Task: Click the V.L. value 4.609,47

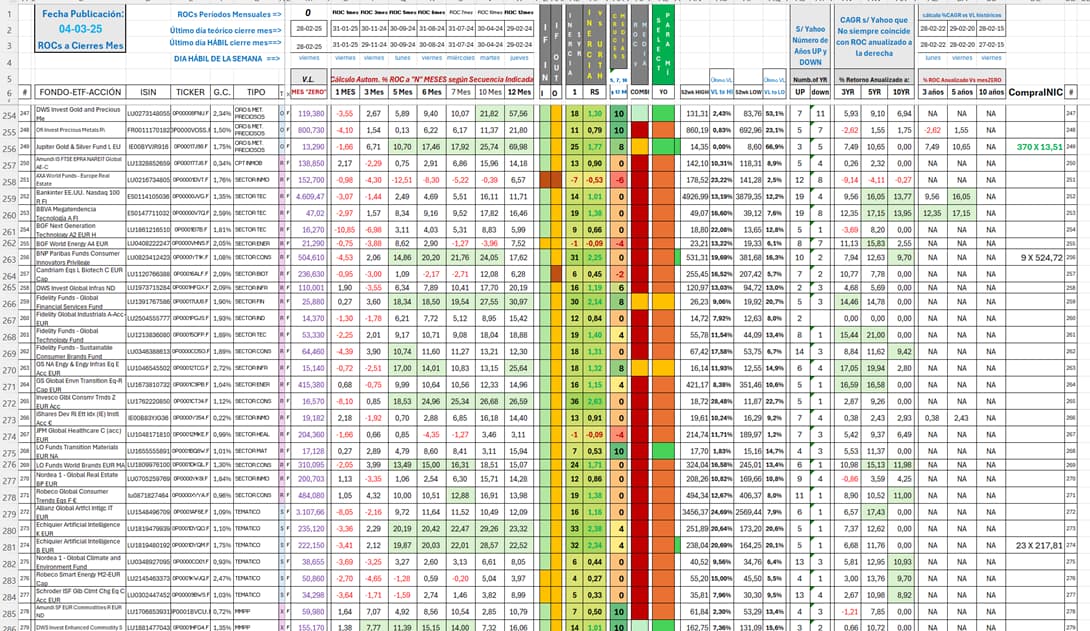Action: [x=310, y=197]
